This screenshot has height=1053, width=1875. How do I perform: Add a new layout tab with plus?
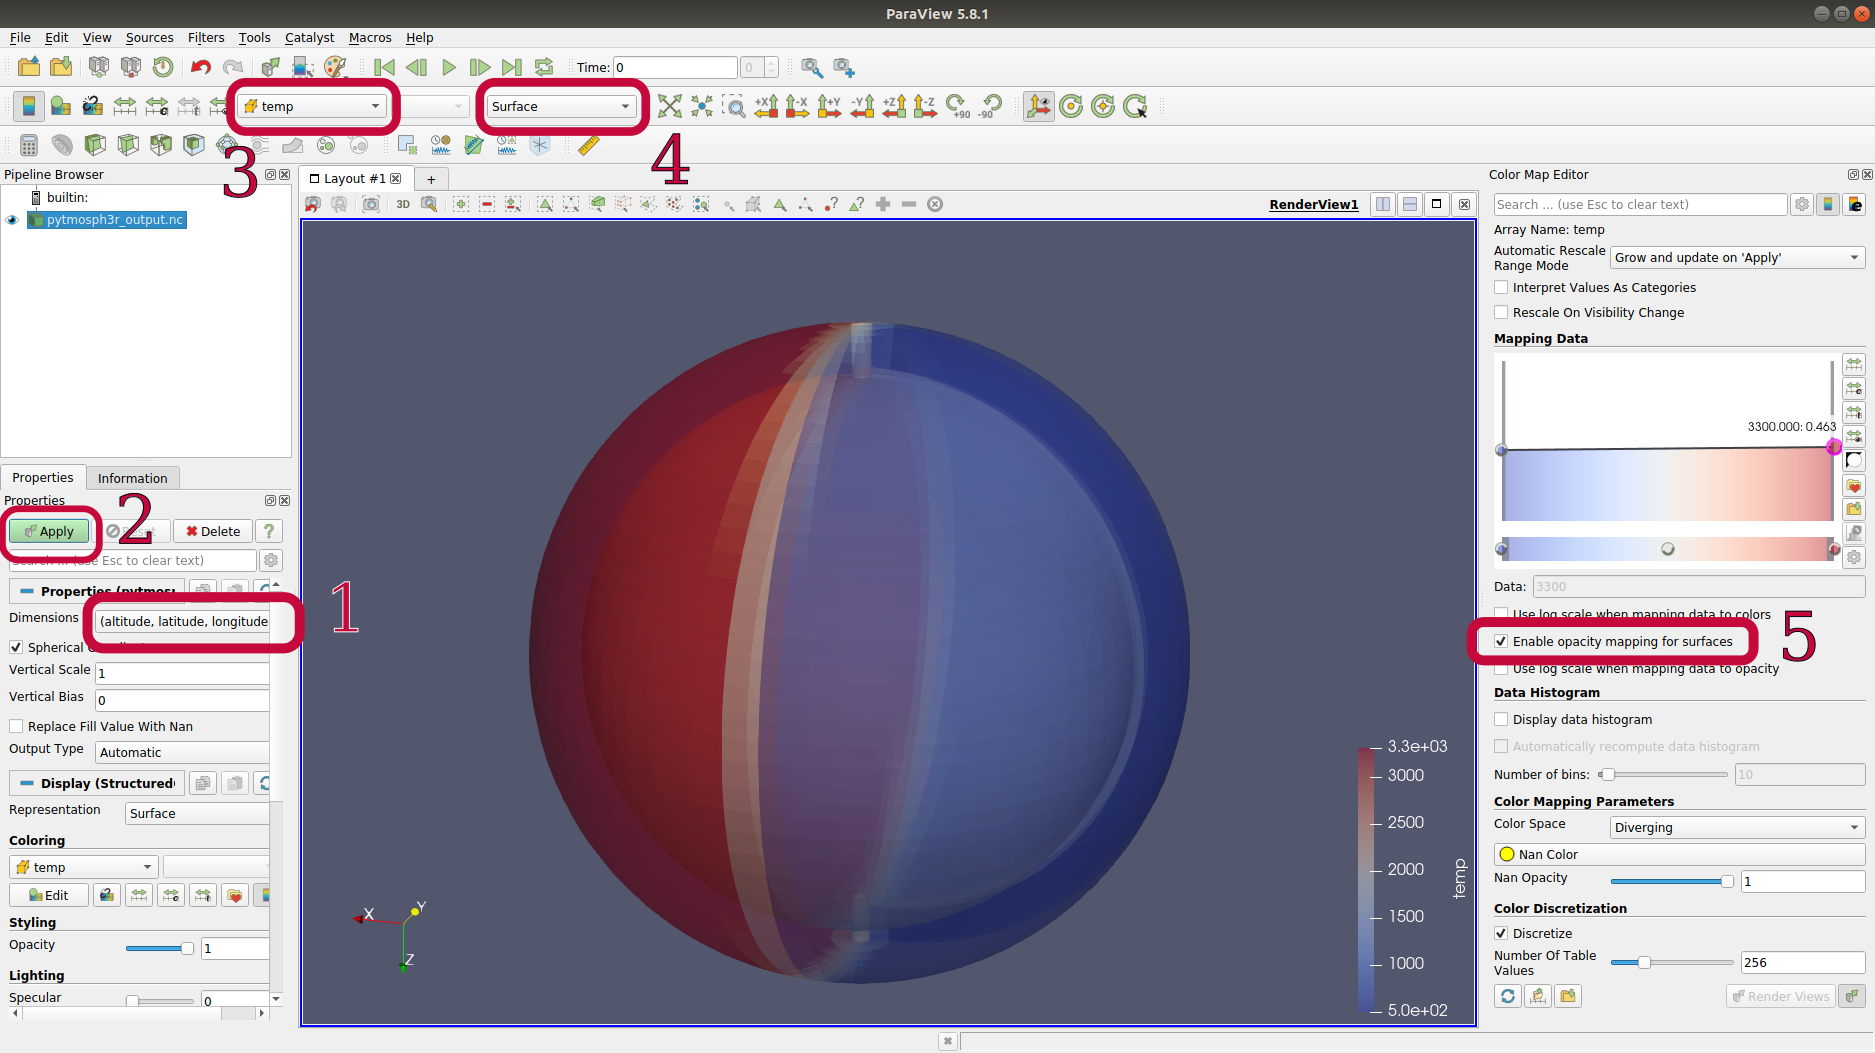[x=431, y=179]
